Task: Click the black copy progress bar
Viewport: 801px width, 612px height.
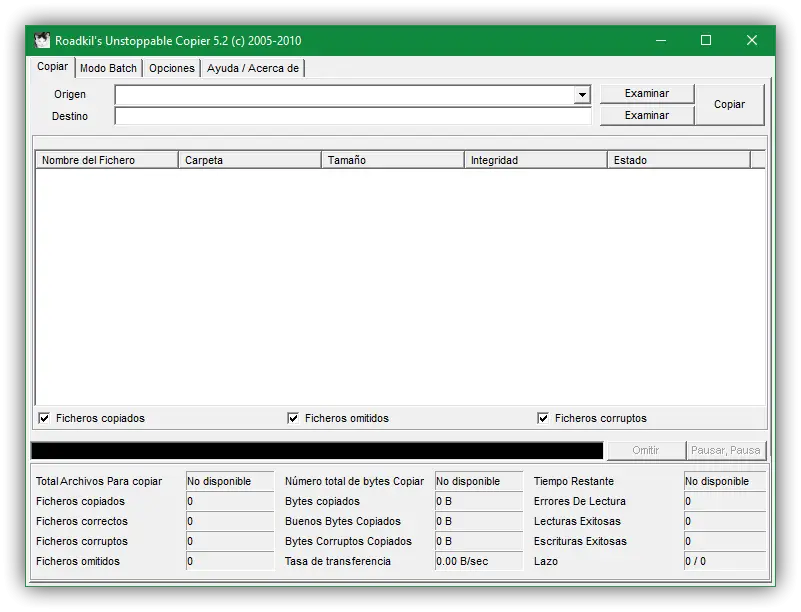Action: [x=317, y=451]
